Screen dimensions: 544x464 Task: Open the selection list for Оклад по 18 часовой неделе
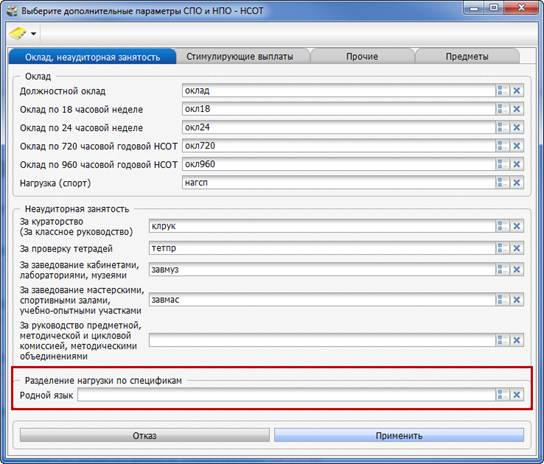tap(502, 109)
